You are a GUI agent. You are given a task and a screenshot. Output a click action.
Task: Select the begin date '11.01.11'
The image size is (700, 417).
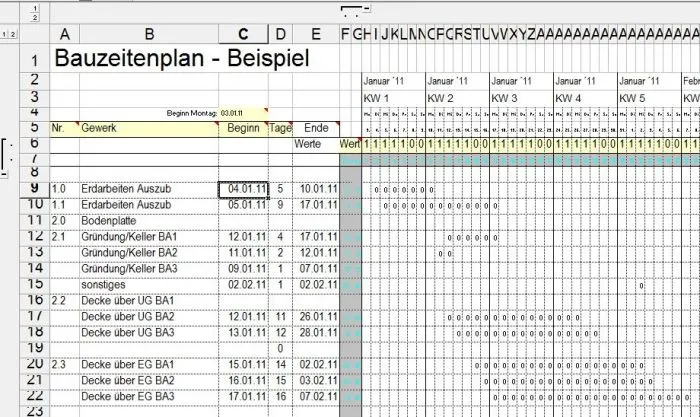[244, 253]
